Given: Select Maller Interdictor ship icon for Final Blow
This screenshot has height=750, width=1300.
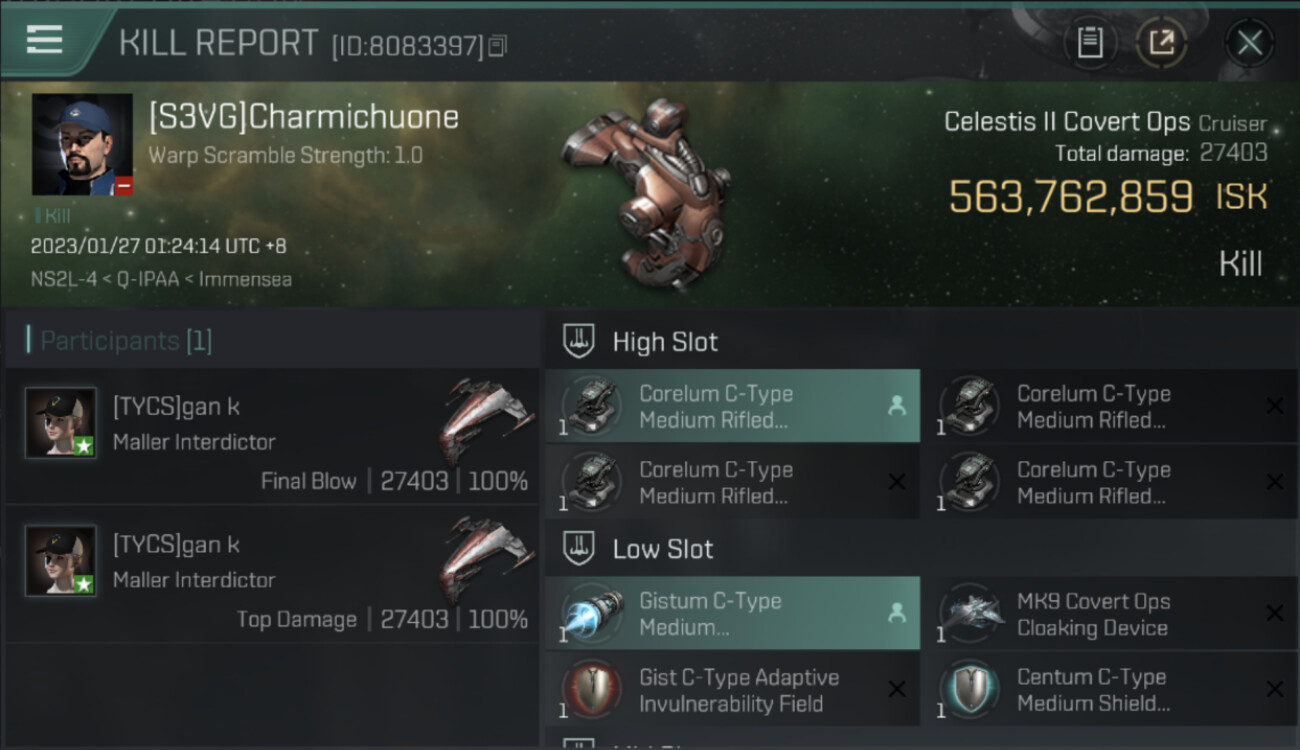Looking at the screenshot, I should tap(487, 420).
